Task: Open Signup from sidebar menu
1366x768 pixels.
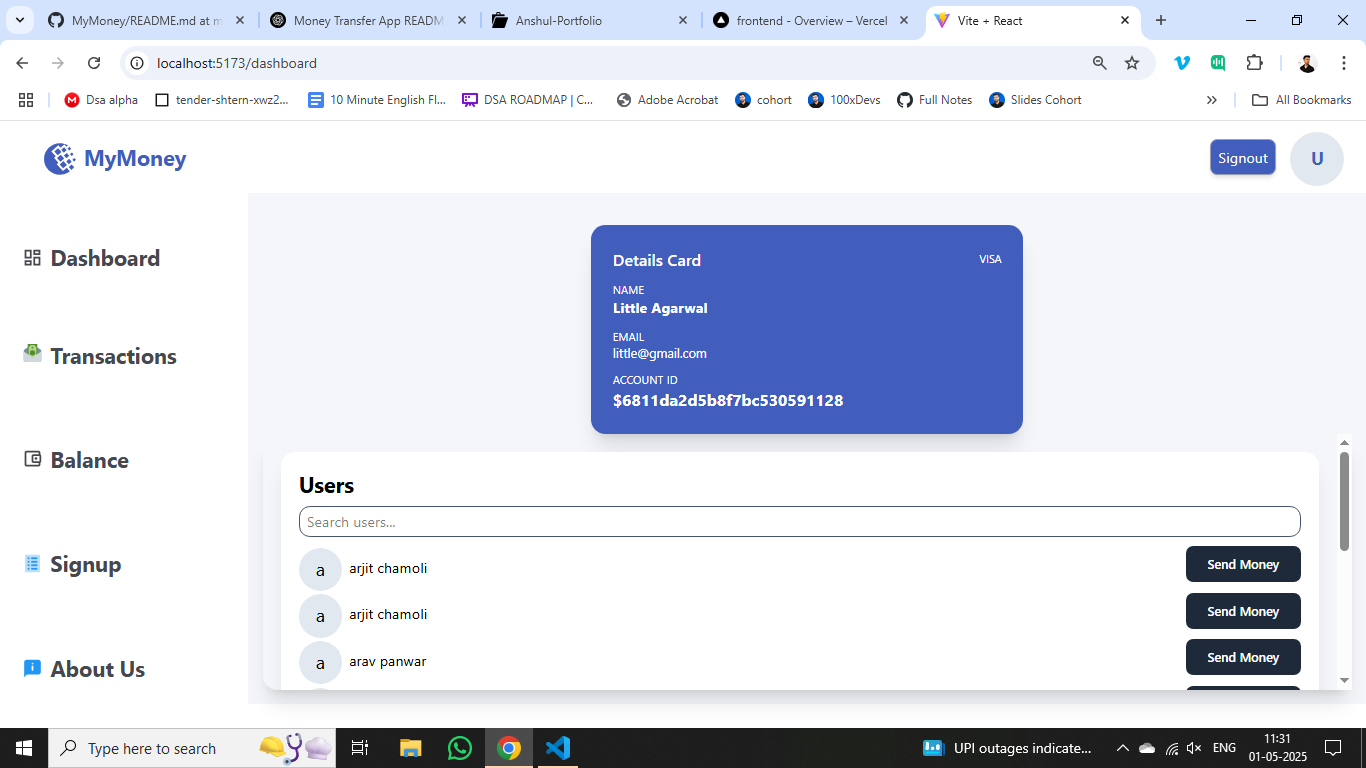Action: coord(85,564)
